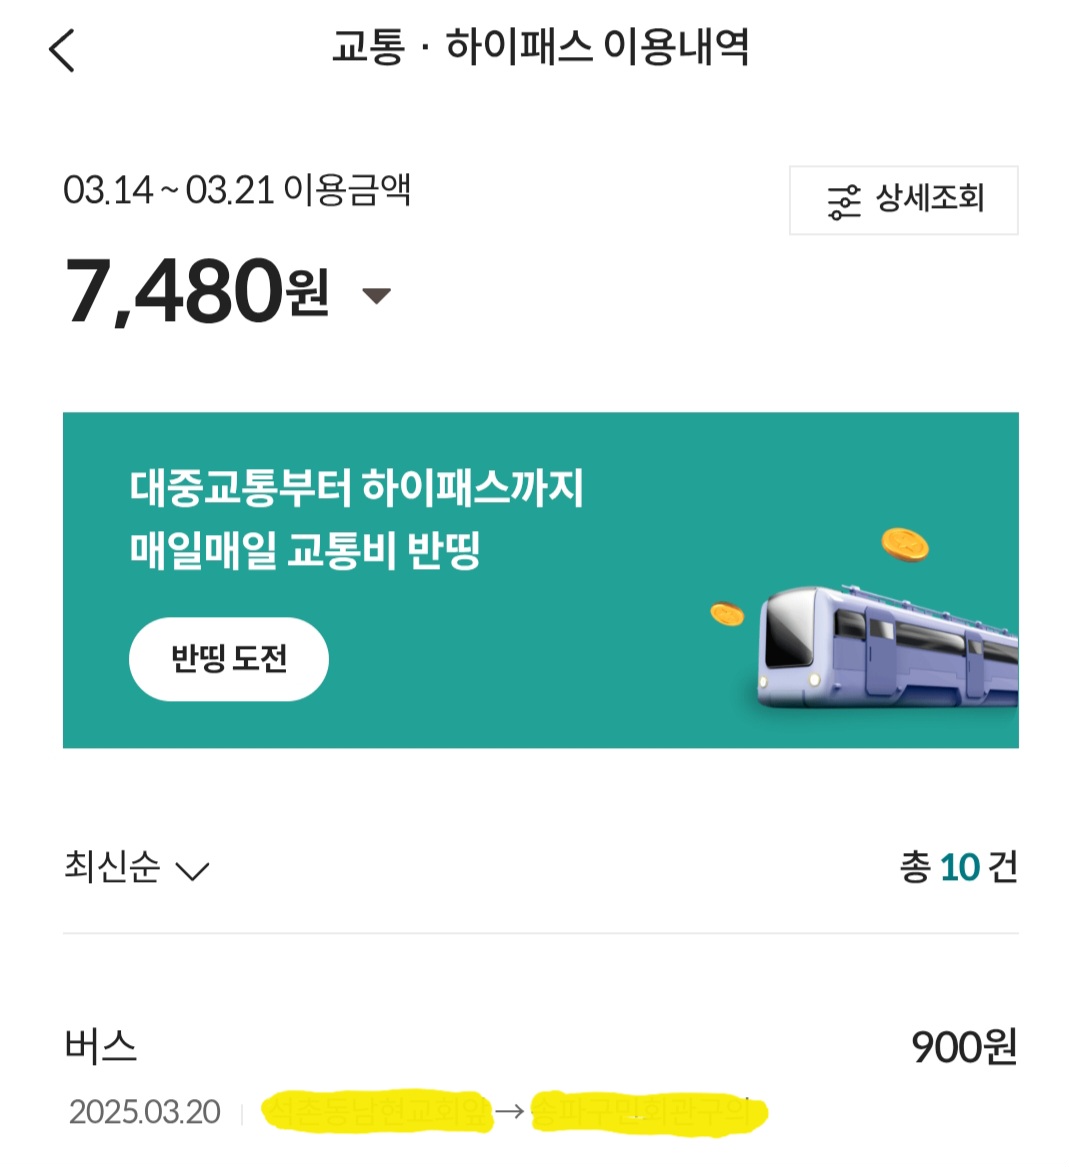Screen dimensions: 1069x1167
Task: Click the gold coin above the train
Action: tap(904, 545)
